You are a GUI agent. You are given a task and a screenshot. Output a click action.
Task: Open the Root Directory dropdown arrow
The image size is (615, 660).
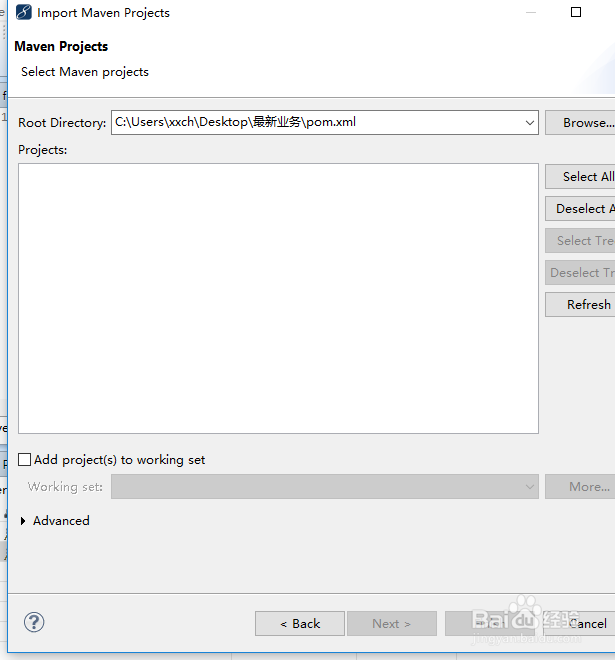(530, 122)
